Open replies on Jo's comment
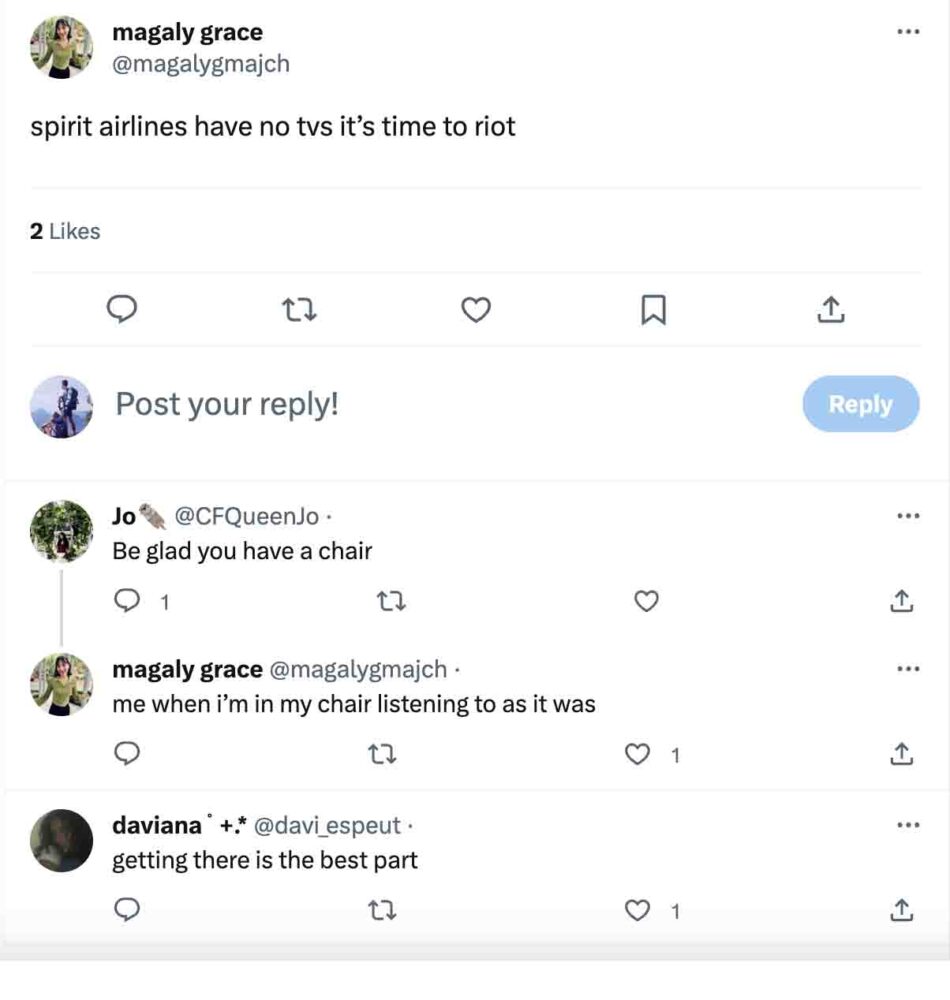 click(127, 601)
